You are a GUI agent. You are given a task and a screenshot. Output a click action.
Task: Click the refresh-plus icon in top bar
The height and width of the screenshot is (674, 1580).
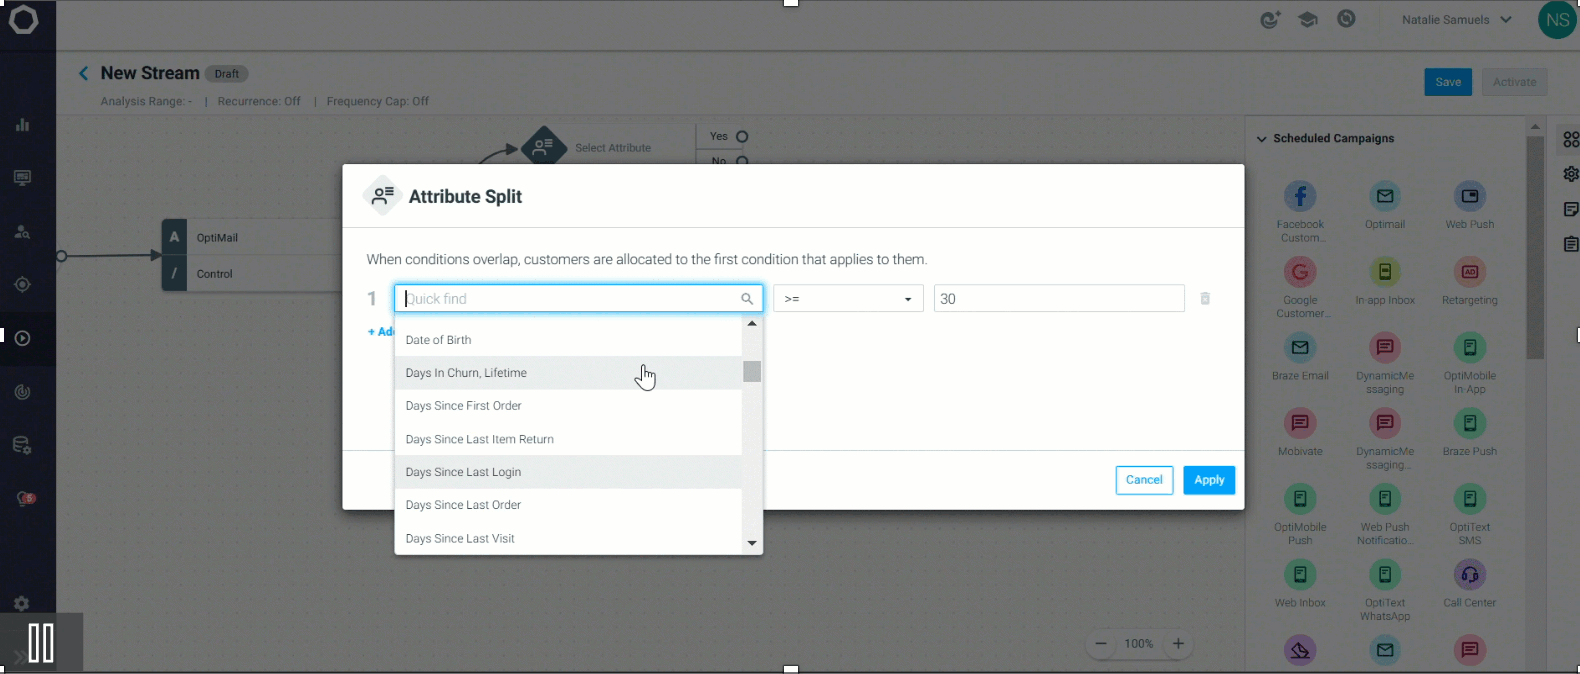coord(1270,20)
